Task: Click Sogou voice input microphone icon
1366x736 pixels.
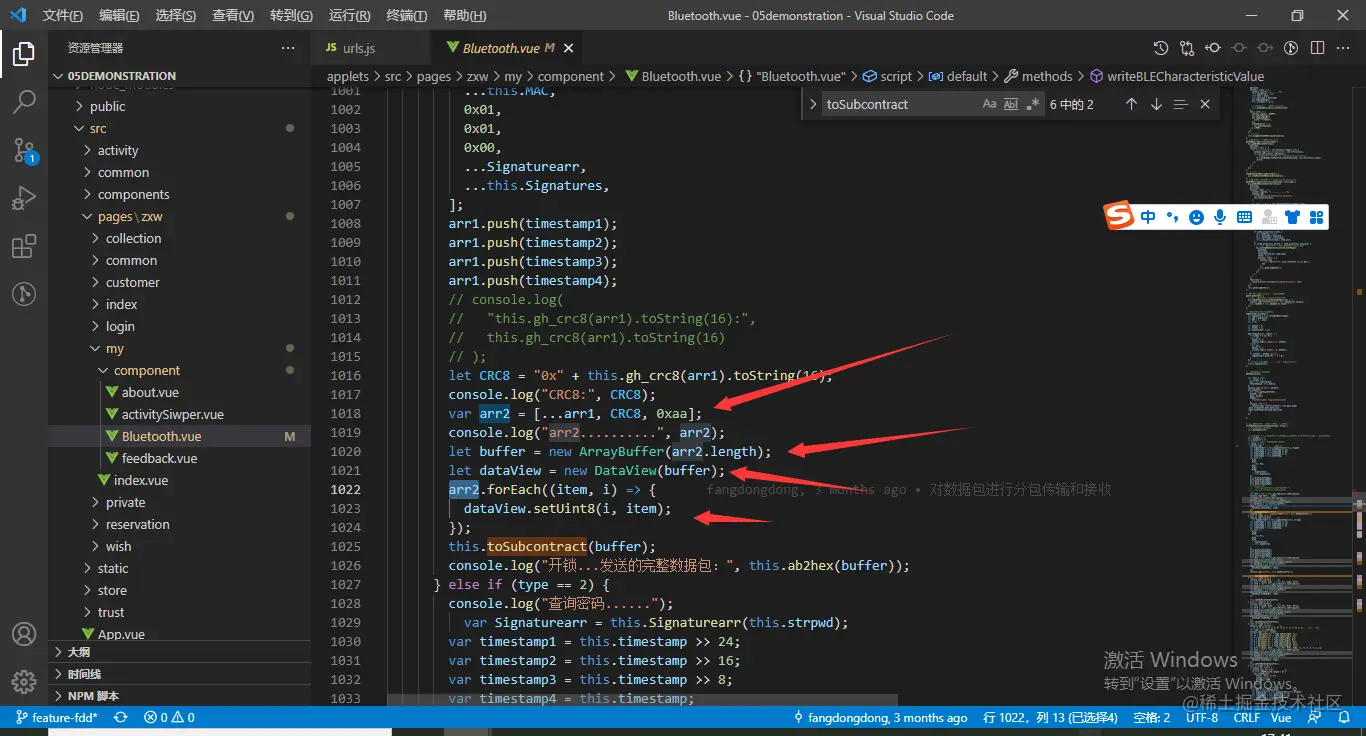Action: pos(1220,217)
